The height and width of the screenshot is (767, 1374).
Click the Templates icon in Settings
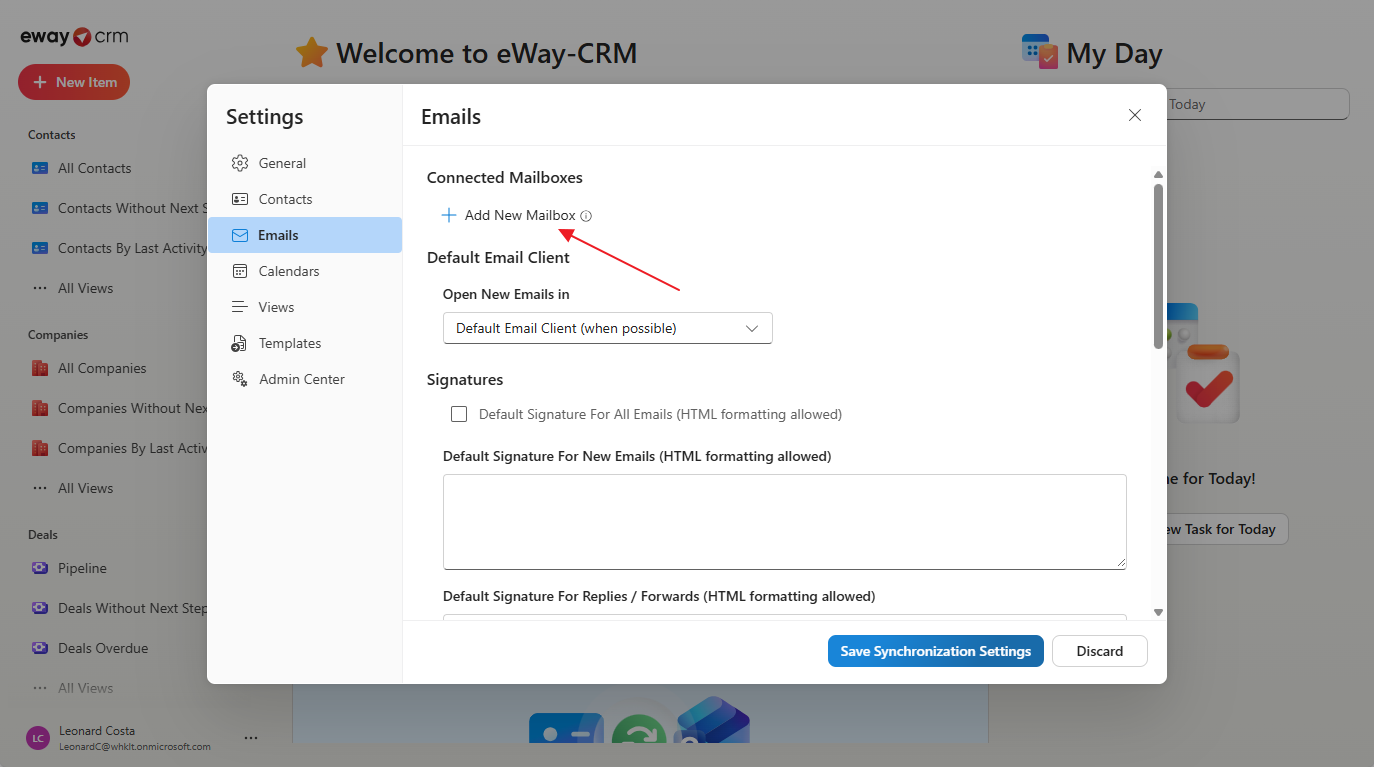tap(240, 343)
